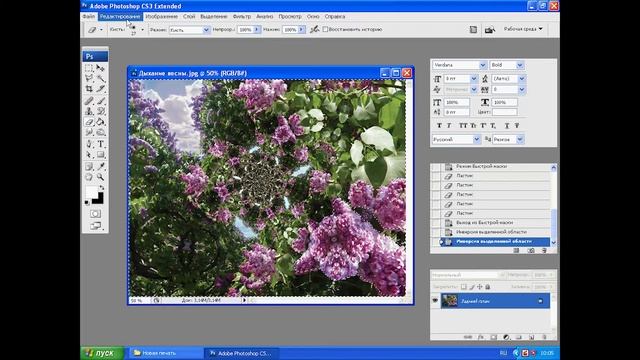Click the foreground color swatch
The image size is (640, 360).
(91, 191)
